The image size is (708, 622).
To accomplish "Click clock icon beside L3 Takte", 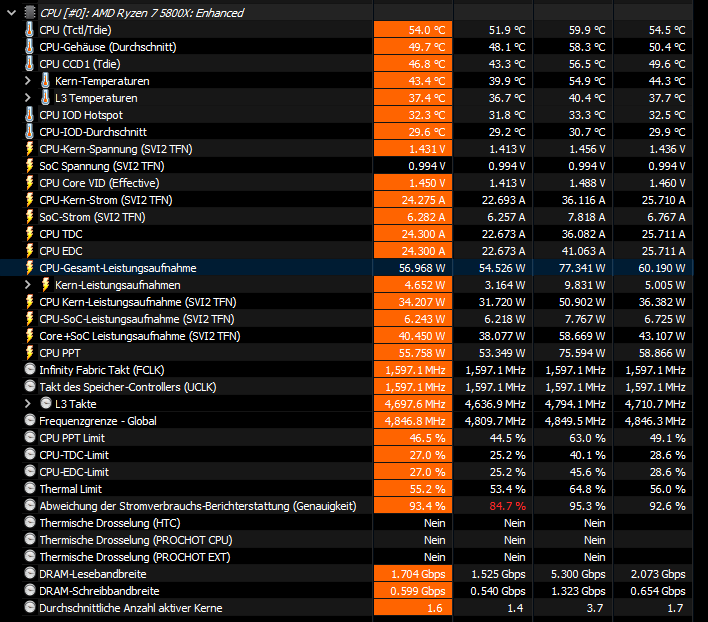I will tap(46, 403).
